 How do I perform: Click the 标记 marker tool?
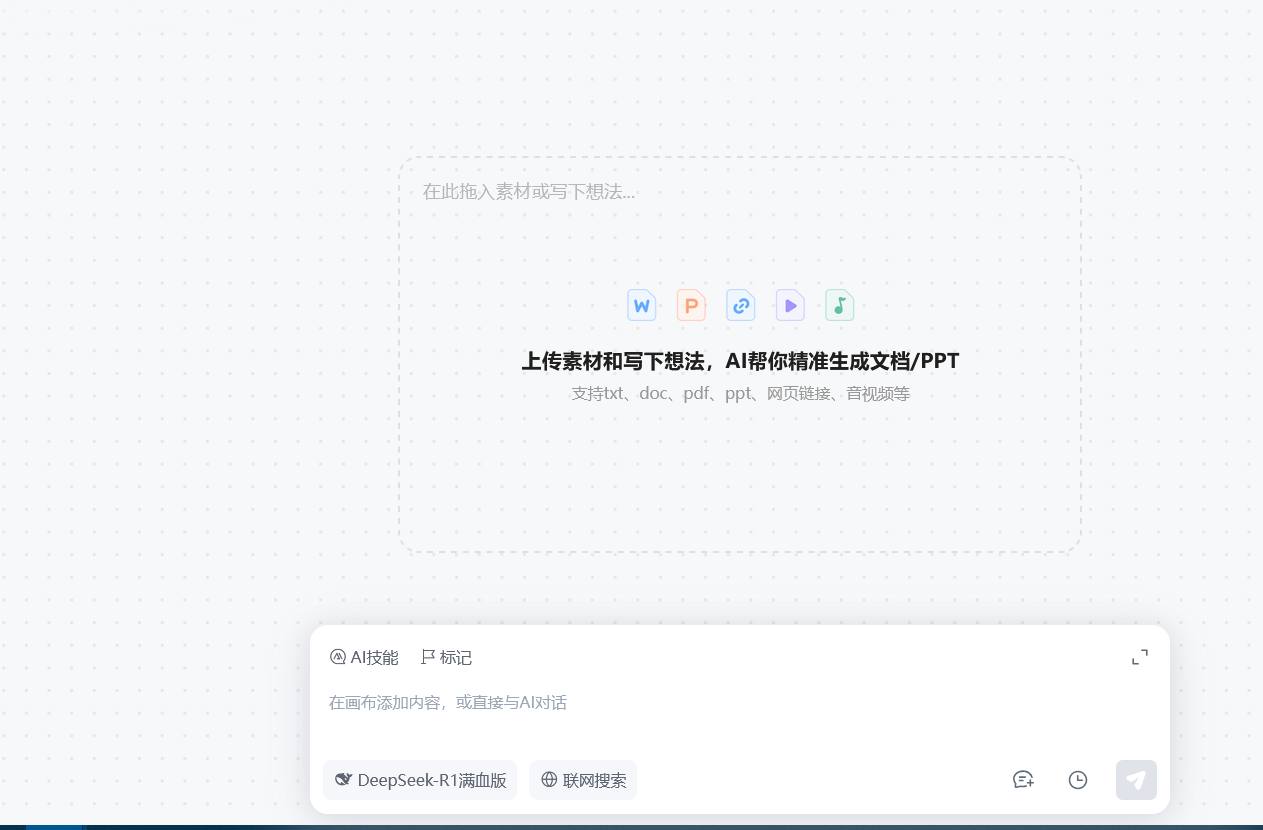[445, 657]
